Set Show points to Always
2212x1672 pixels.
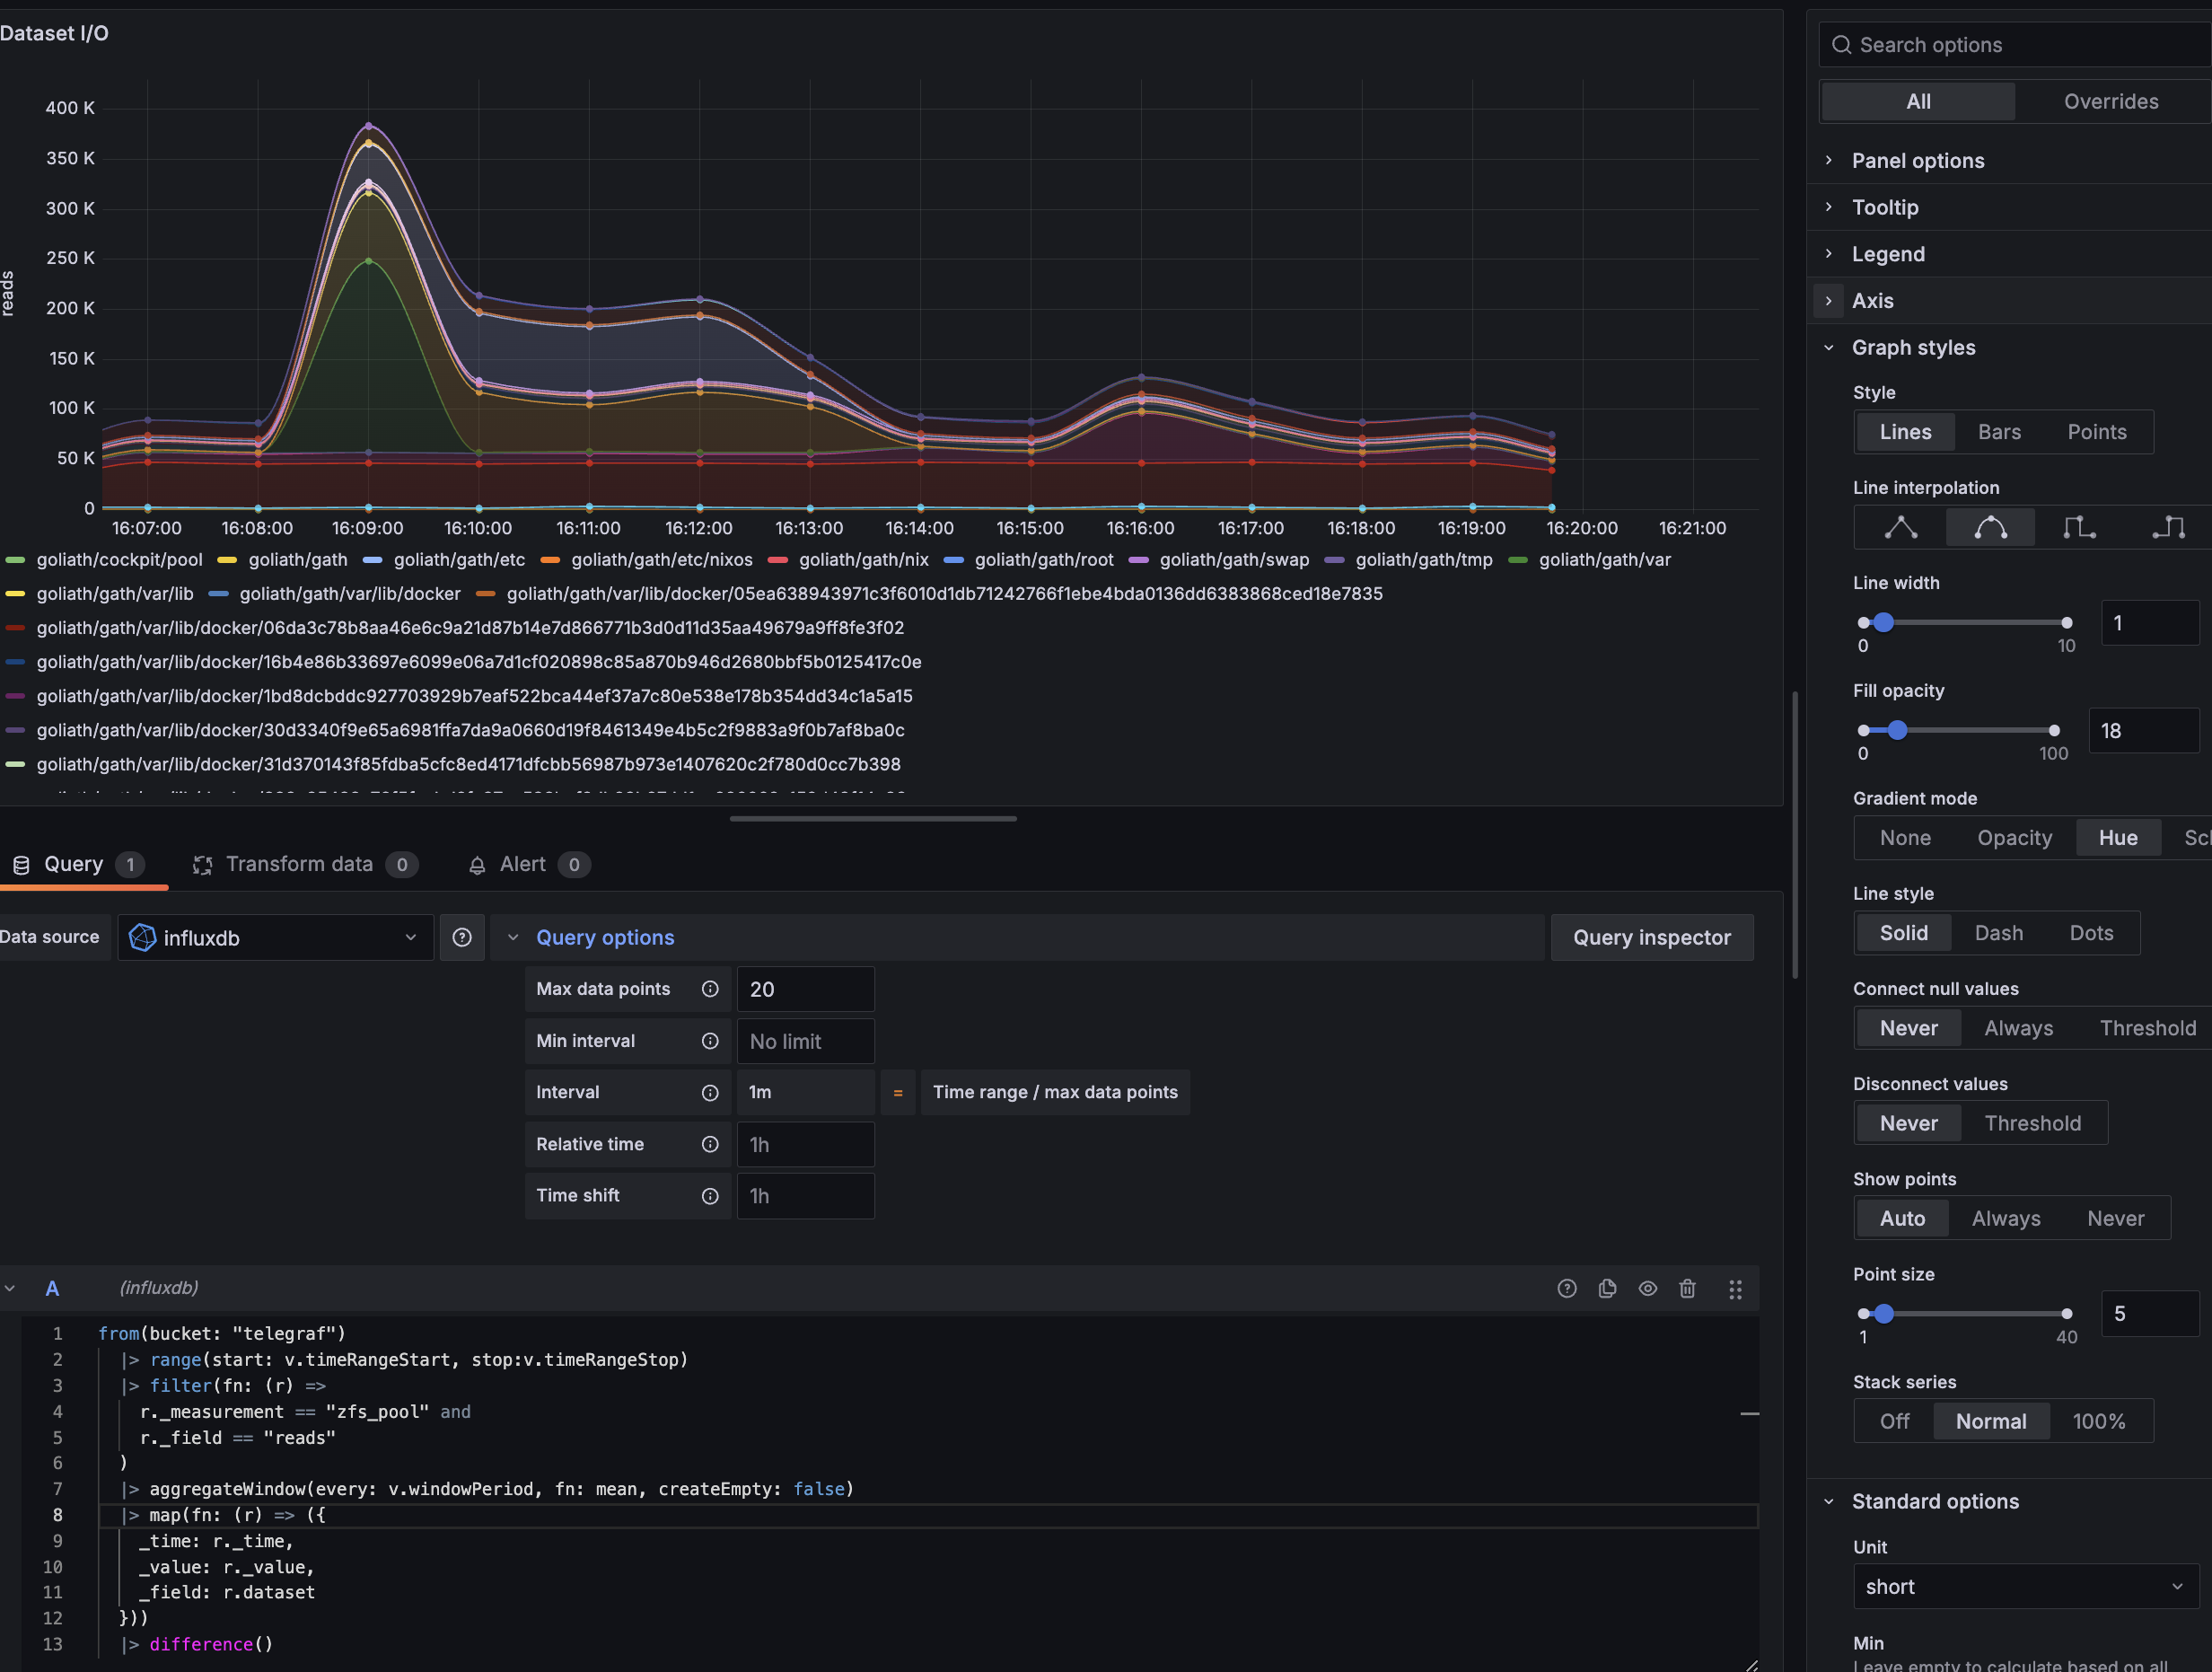click(x=2005, y=1218)
